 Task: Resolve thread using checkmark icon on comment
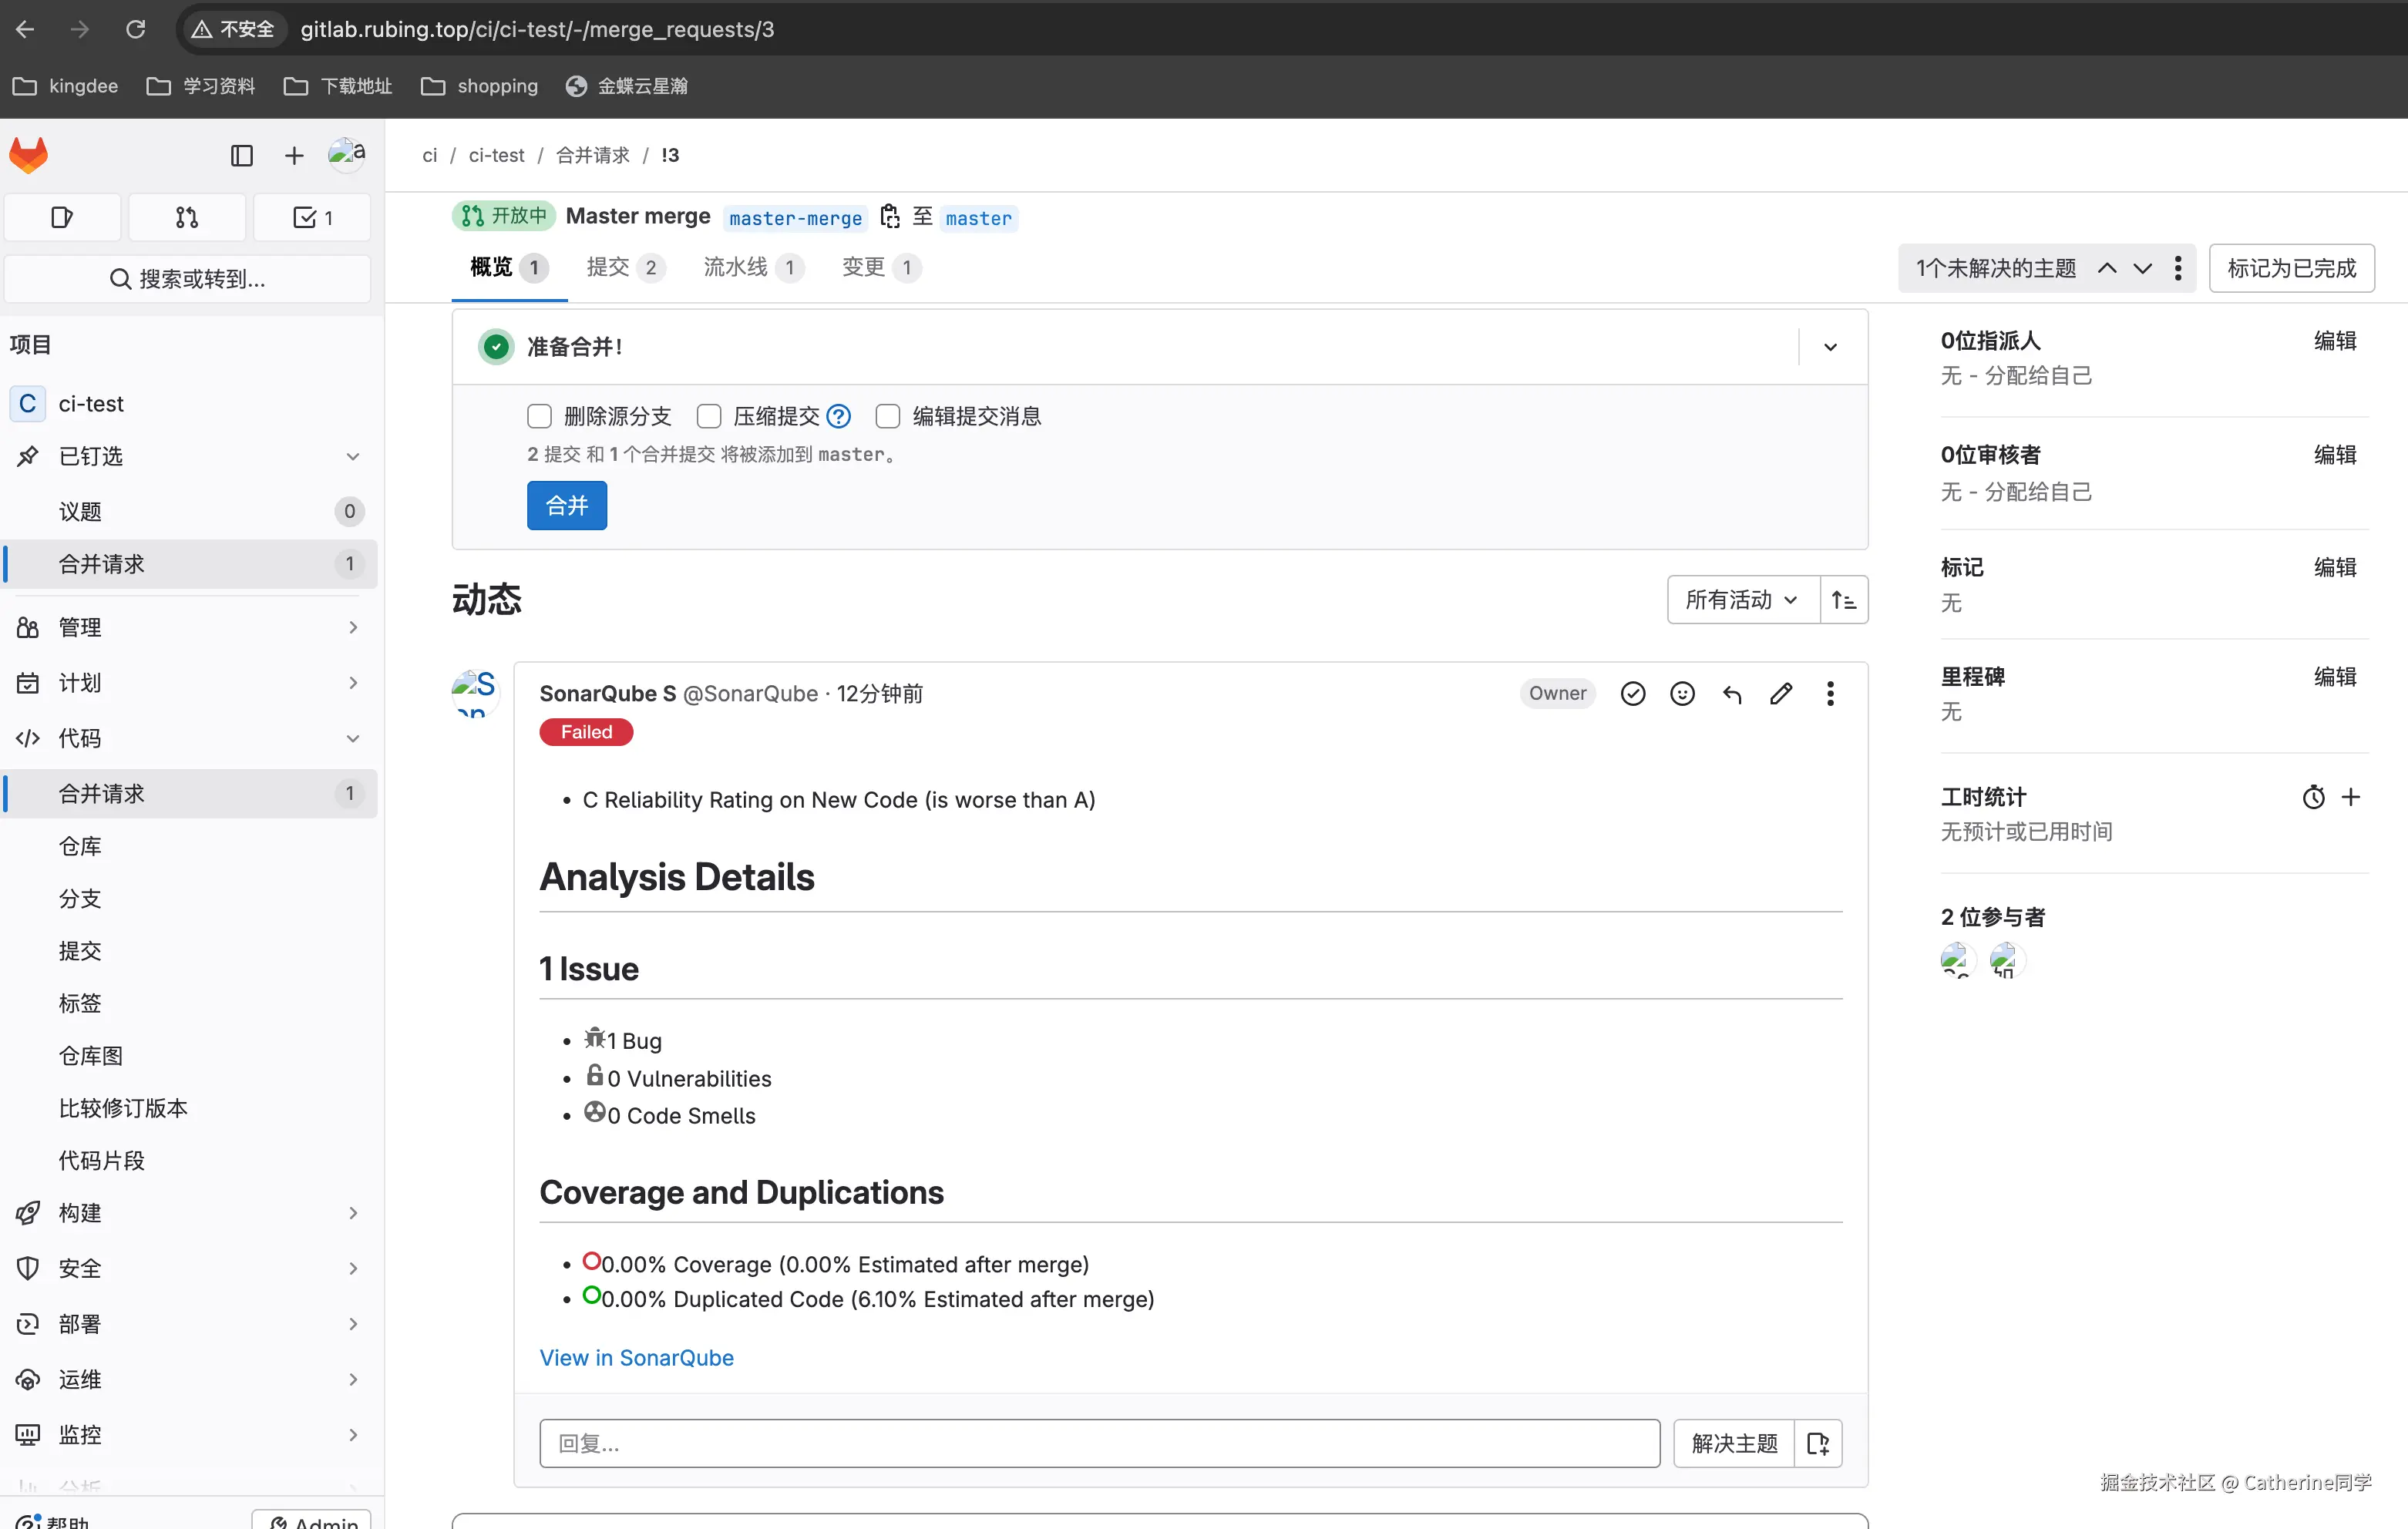[x=1632, y=693]
